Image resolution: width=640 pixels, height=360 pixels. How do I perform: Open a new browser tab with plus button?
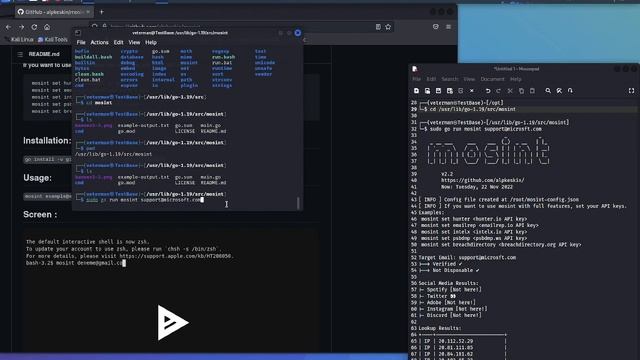102,12
